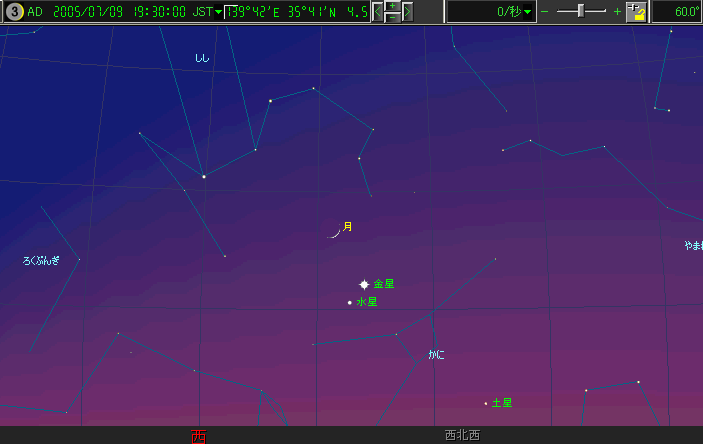Screen dimensions: 703x444
Task: Select Venus (金星) in the sky
Action: click(x=364, y=284)
